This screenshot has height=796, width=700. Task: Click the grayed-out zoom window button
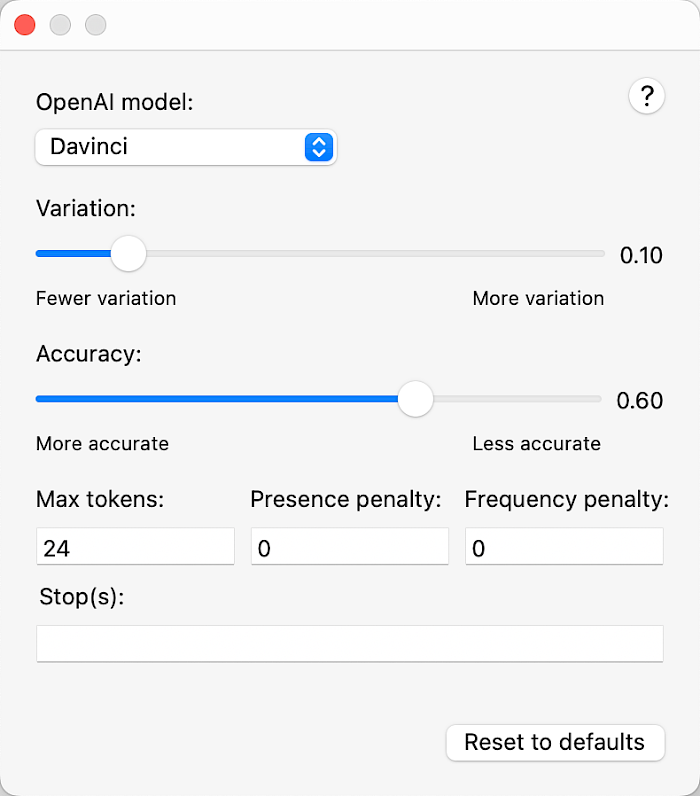[95, 25]
